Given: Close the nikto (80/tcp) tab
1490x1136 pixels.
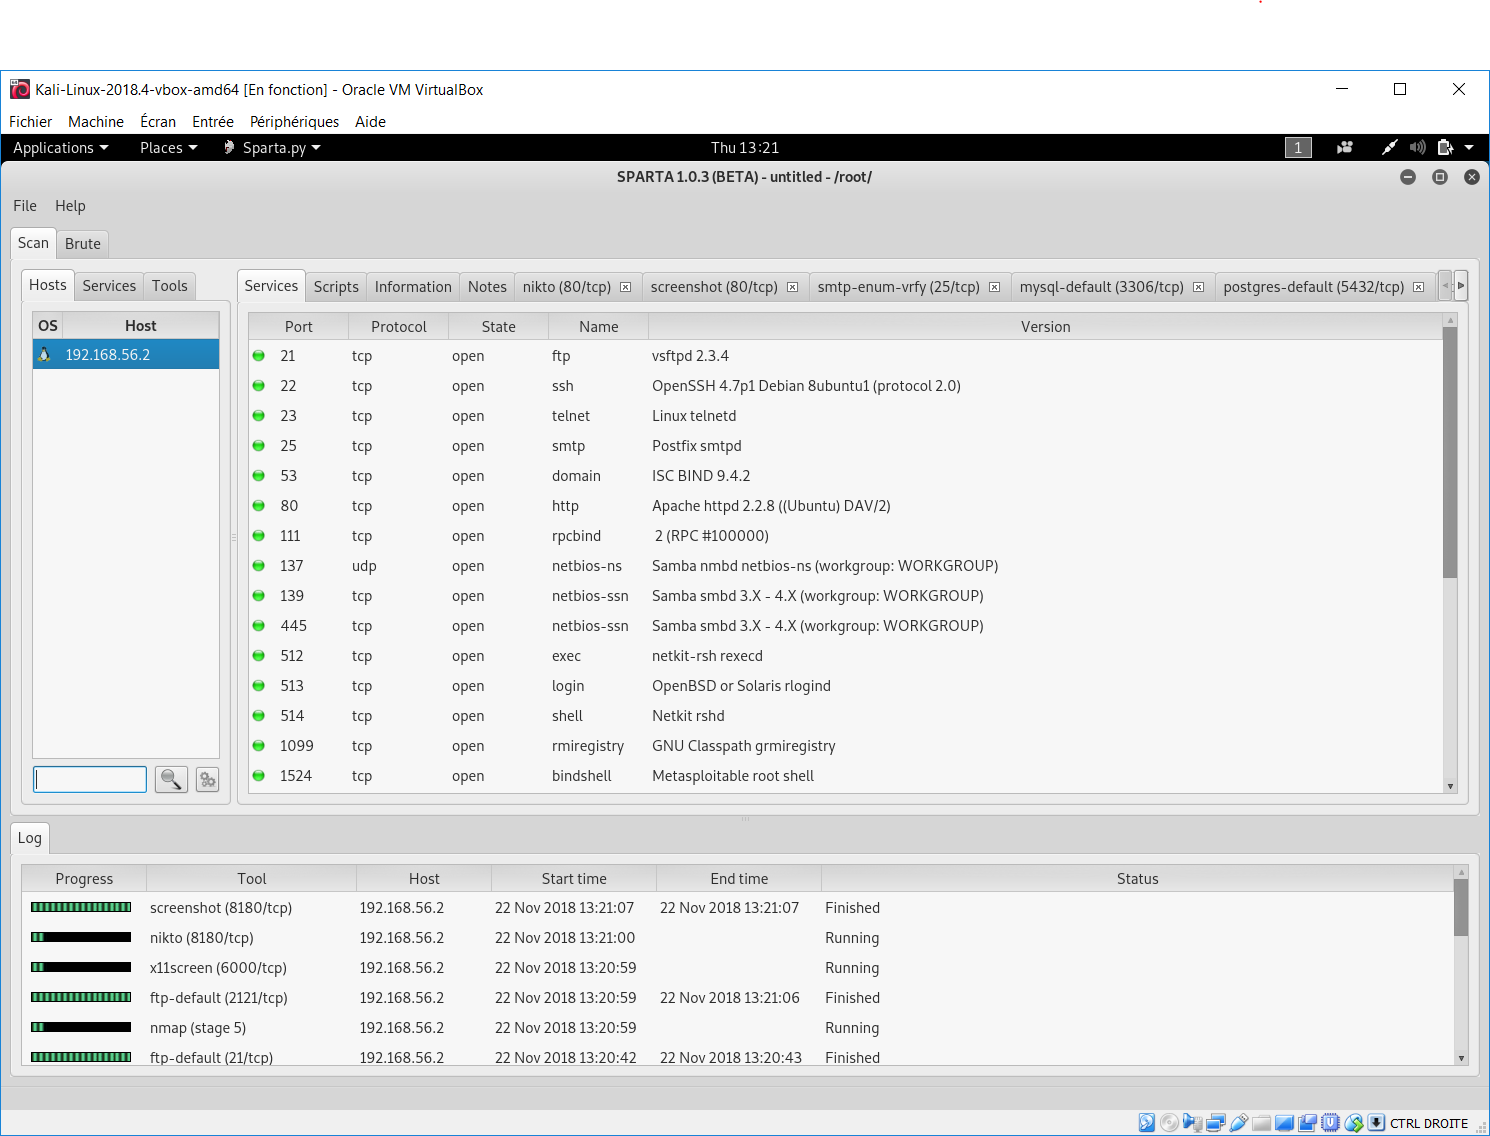Looking at the screenshot, I should 626,287.
